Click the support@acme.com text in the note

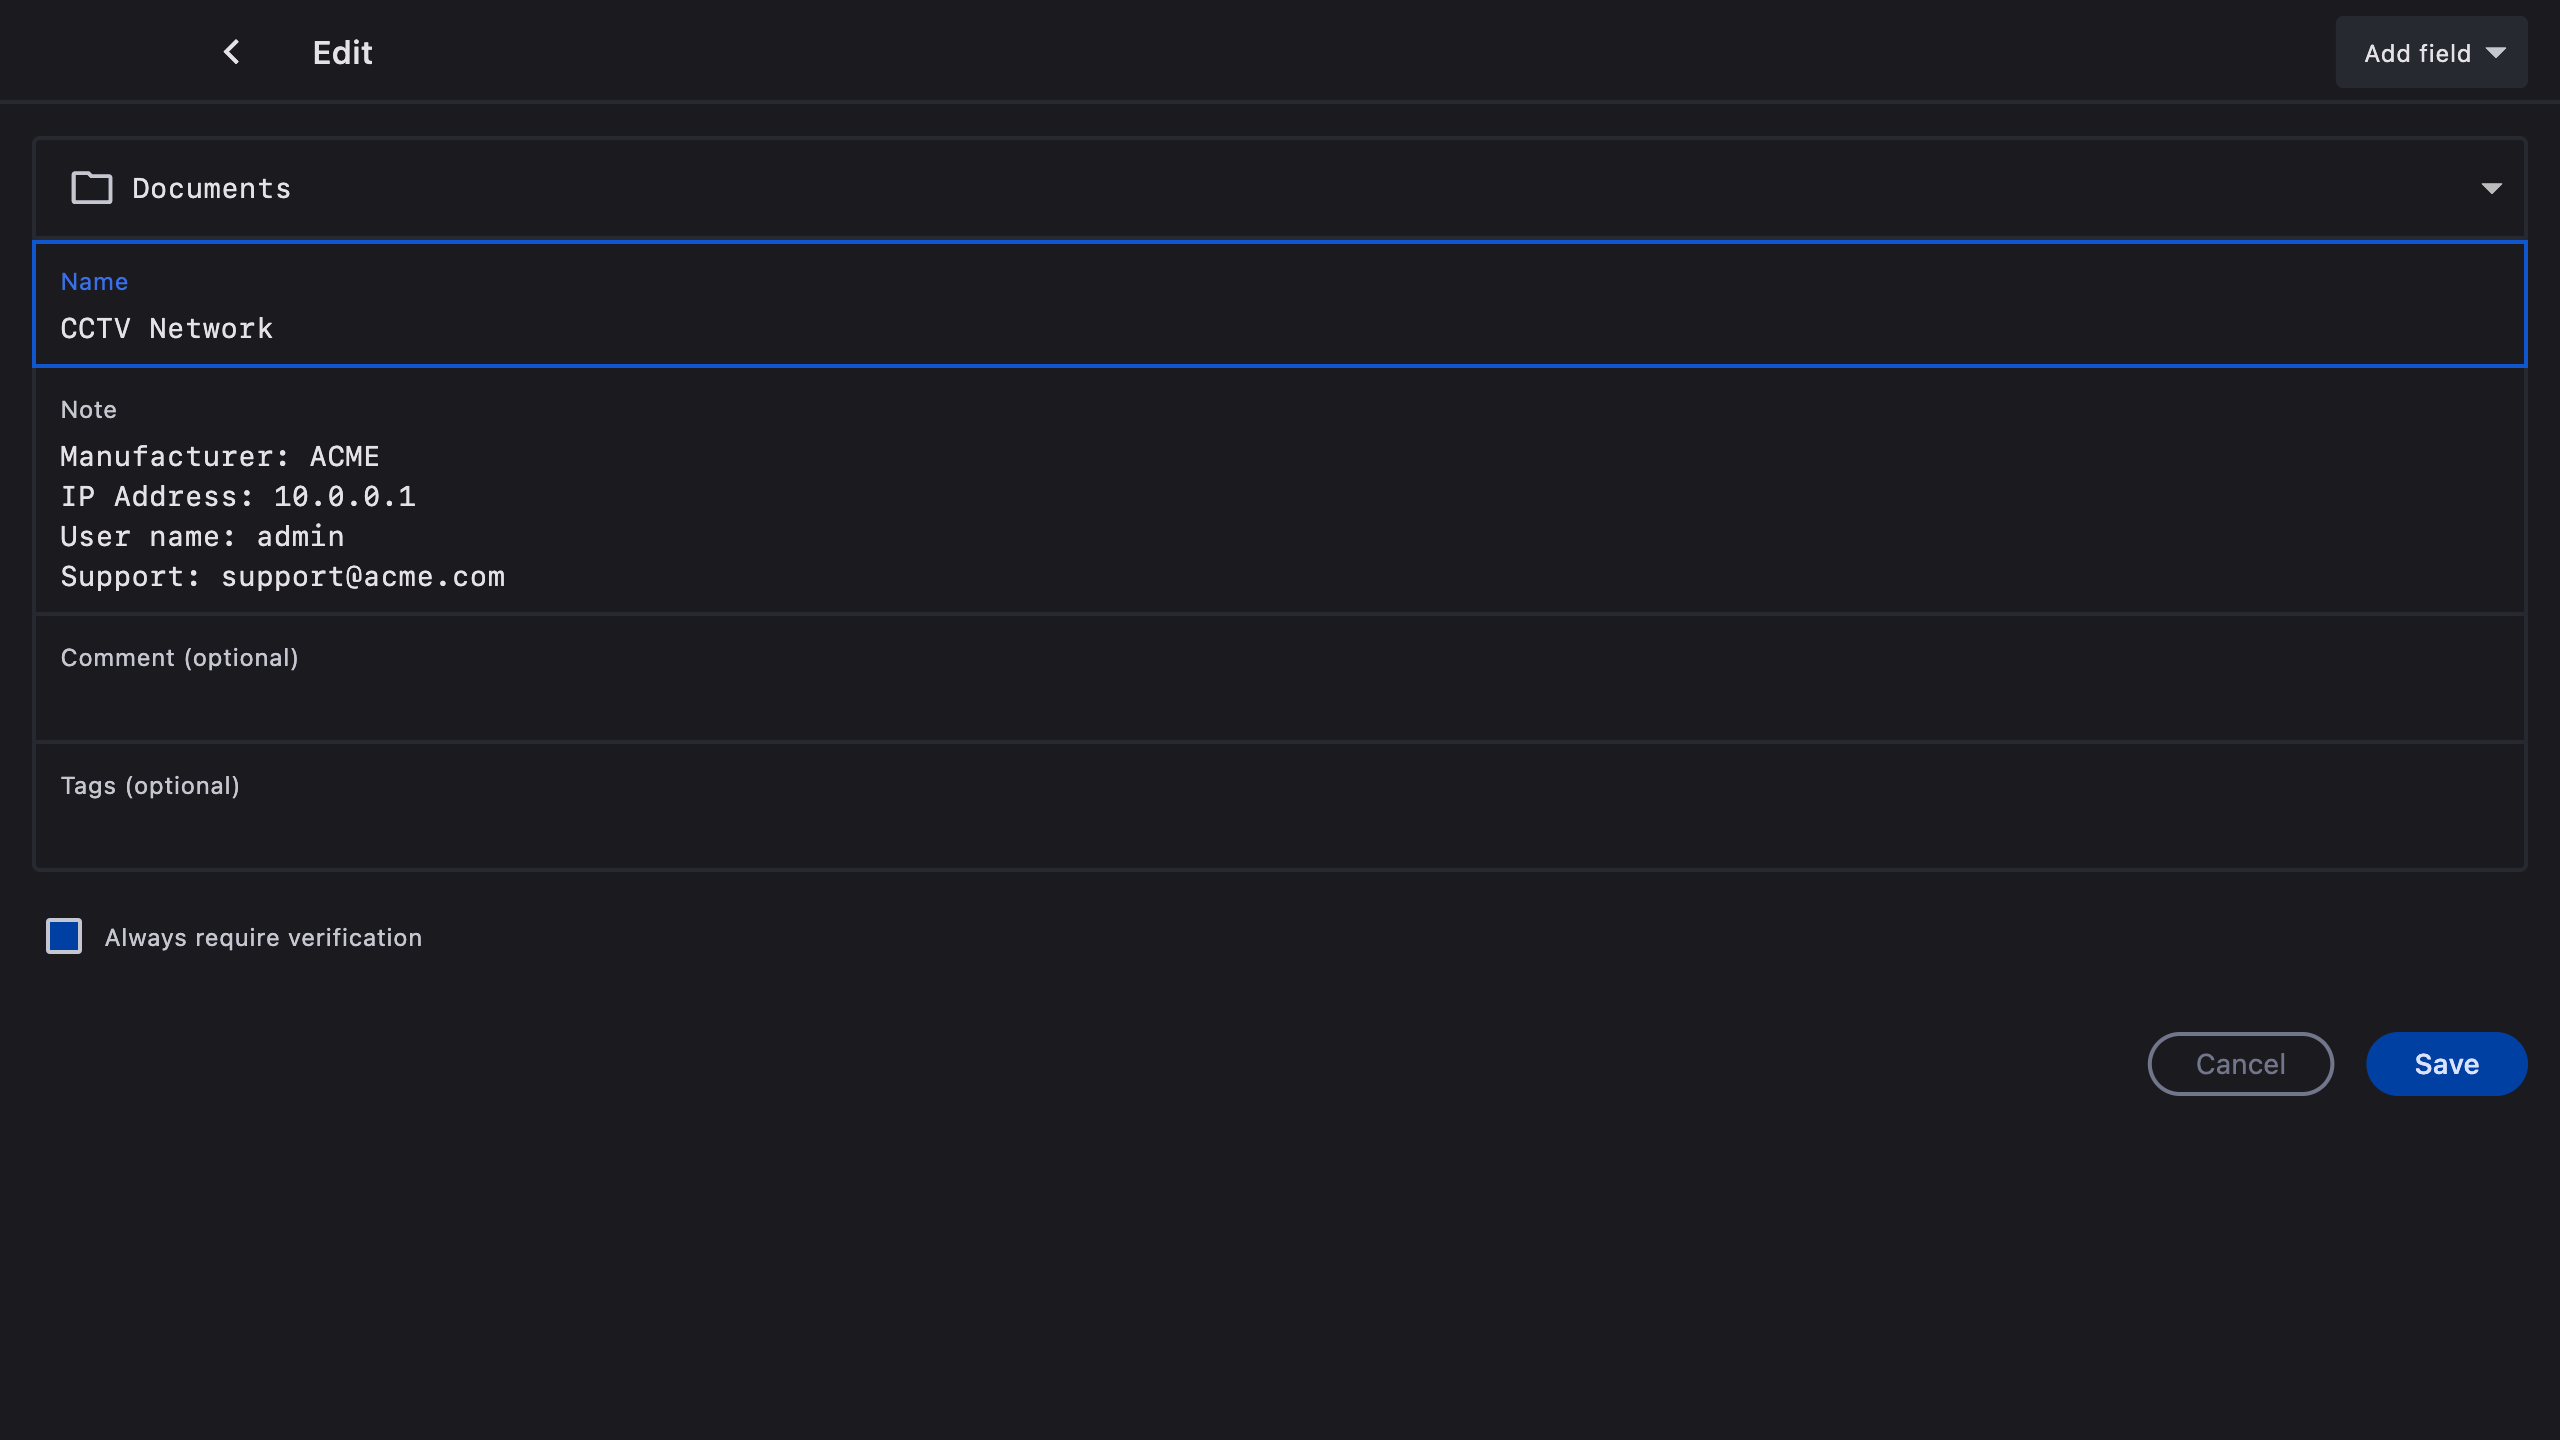coord(363,577)
